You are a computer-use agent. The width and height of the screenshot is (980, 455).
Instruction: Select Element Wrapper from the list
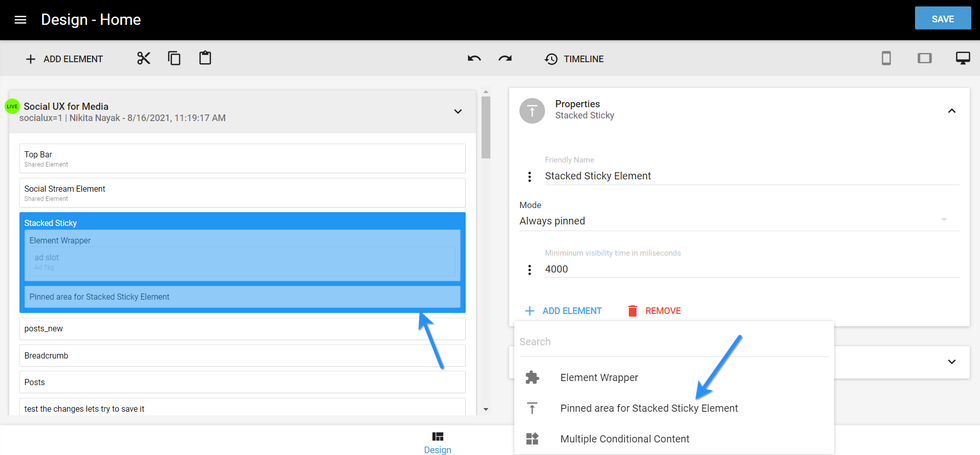[599, 377]
